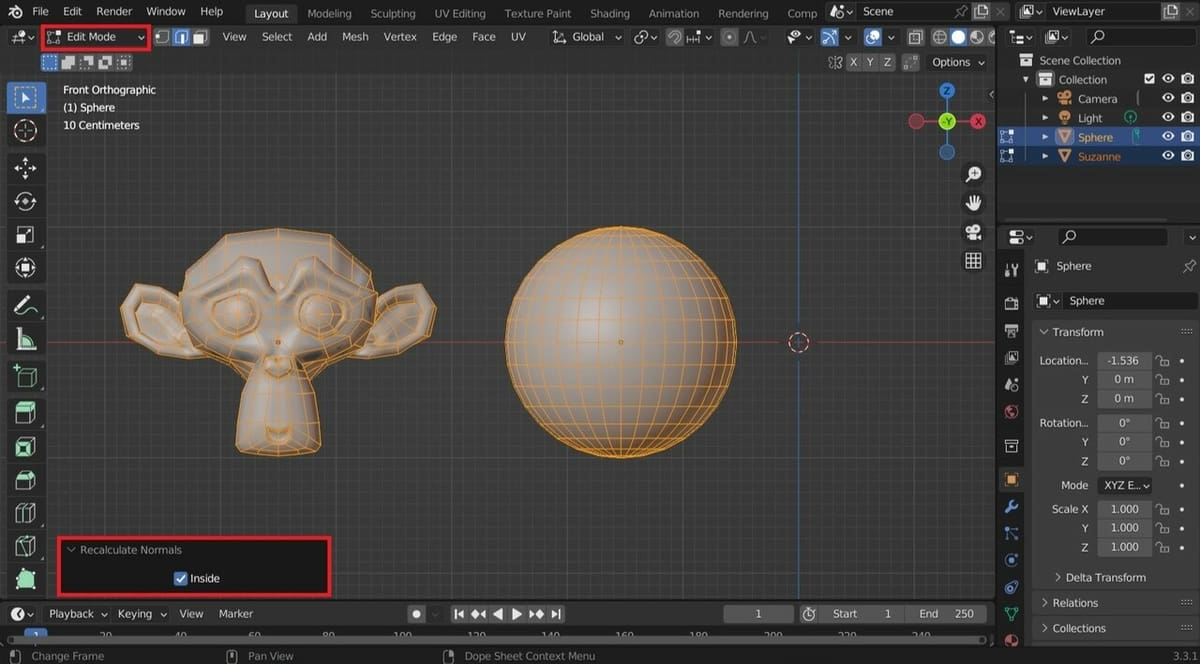The image size is (1200, 664).
Task: Open the Vertex menu
Action: click(x=400, y=37)
